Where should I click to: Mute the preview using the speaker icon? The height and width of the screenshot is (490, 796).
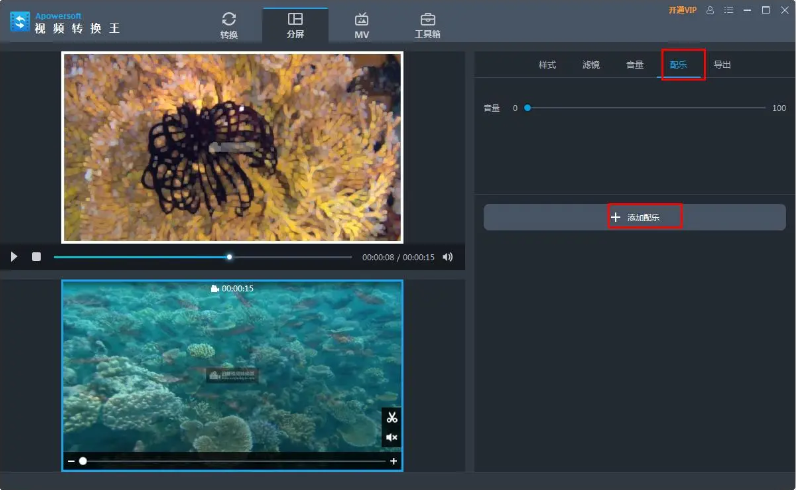pyautogui.click(x=447, y=257)
